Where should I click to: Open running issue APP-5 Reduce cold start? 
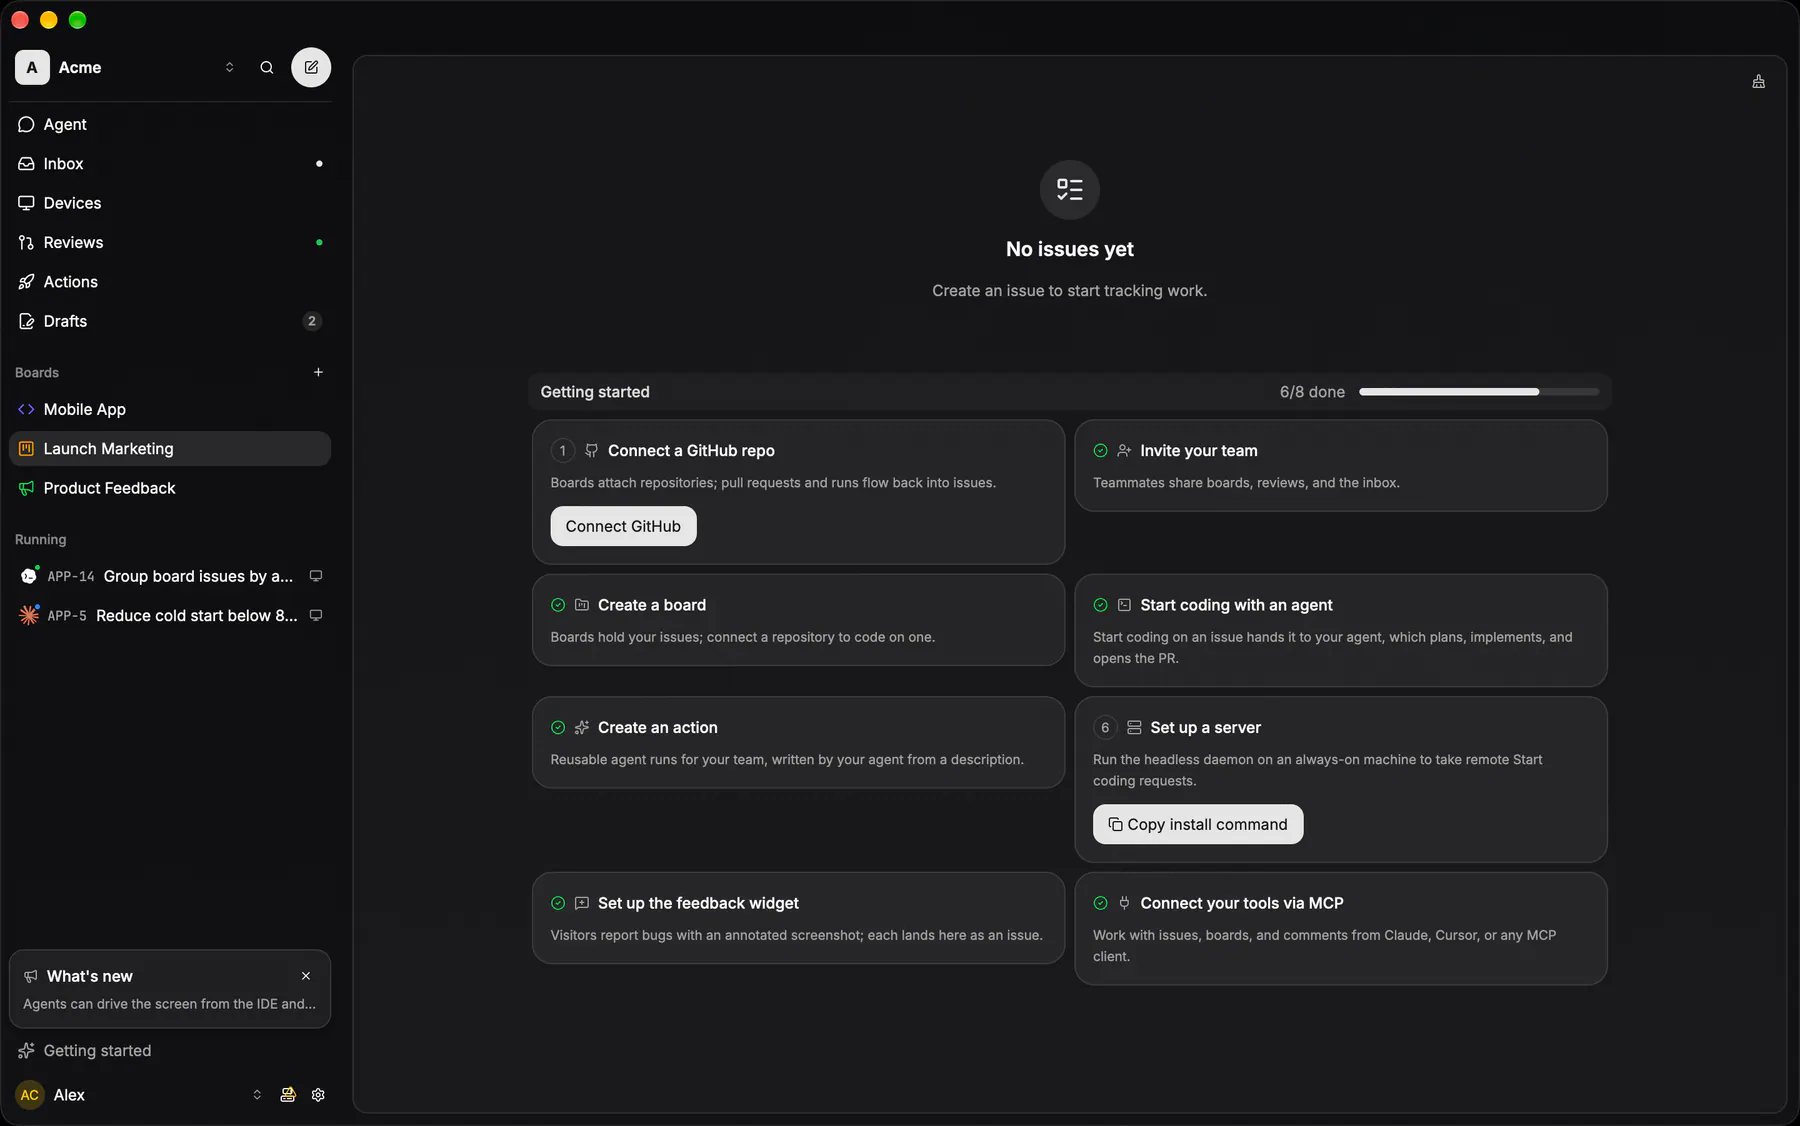tap(170, 616)
